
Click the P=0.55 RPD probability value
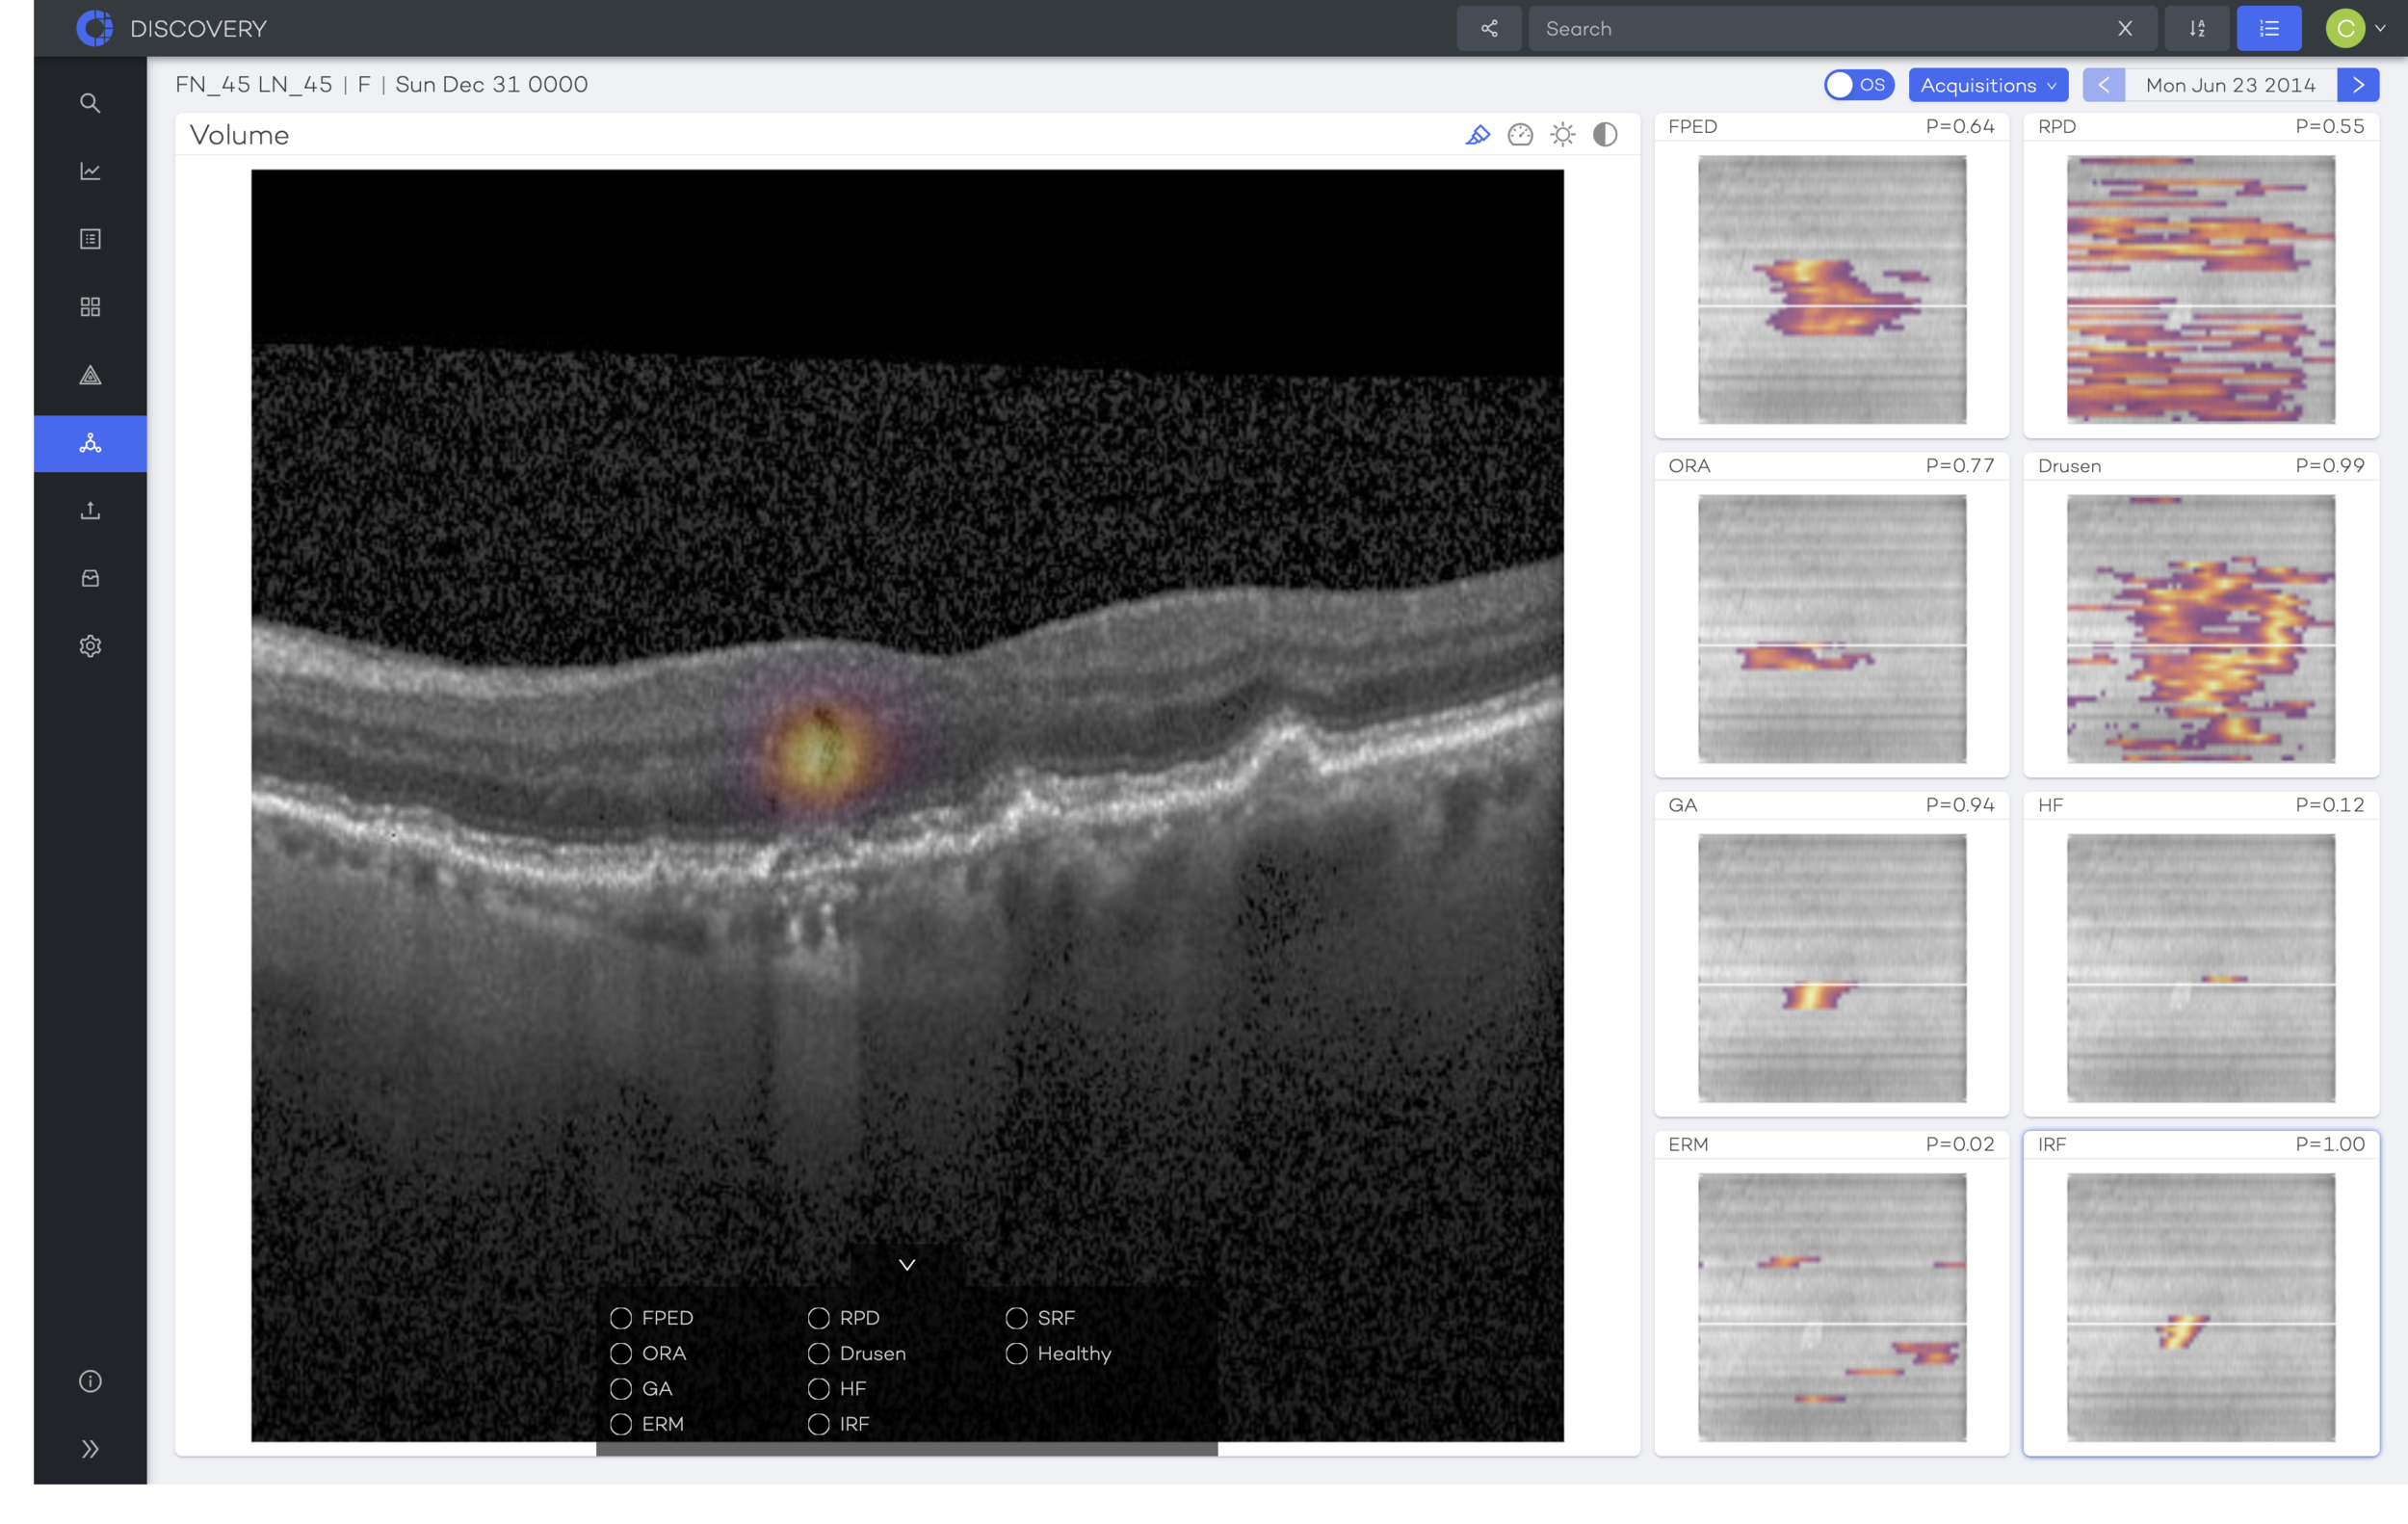2330,126
